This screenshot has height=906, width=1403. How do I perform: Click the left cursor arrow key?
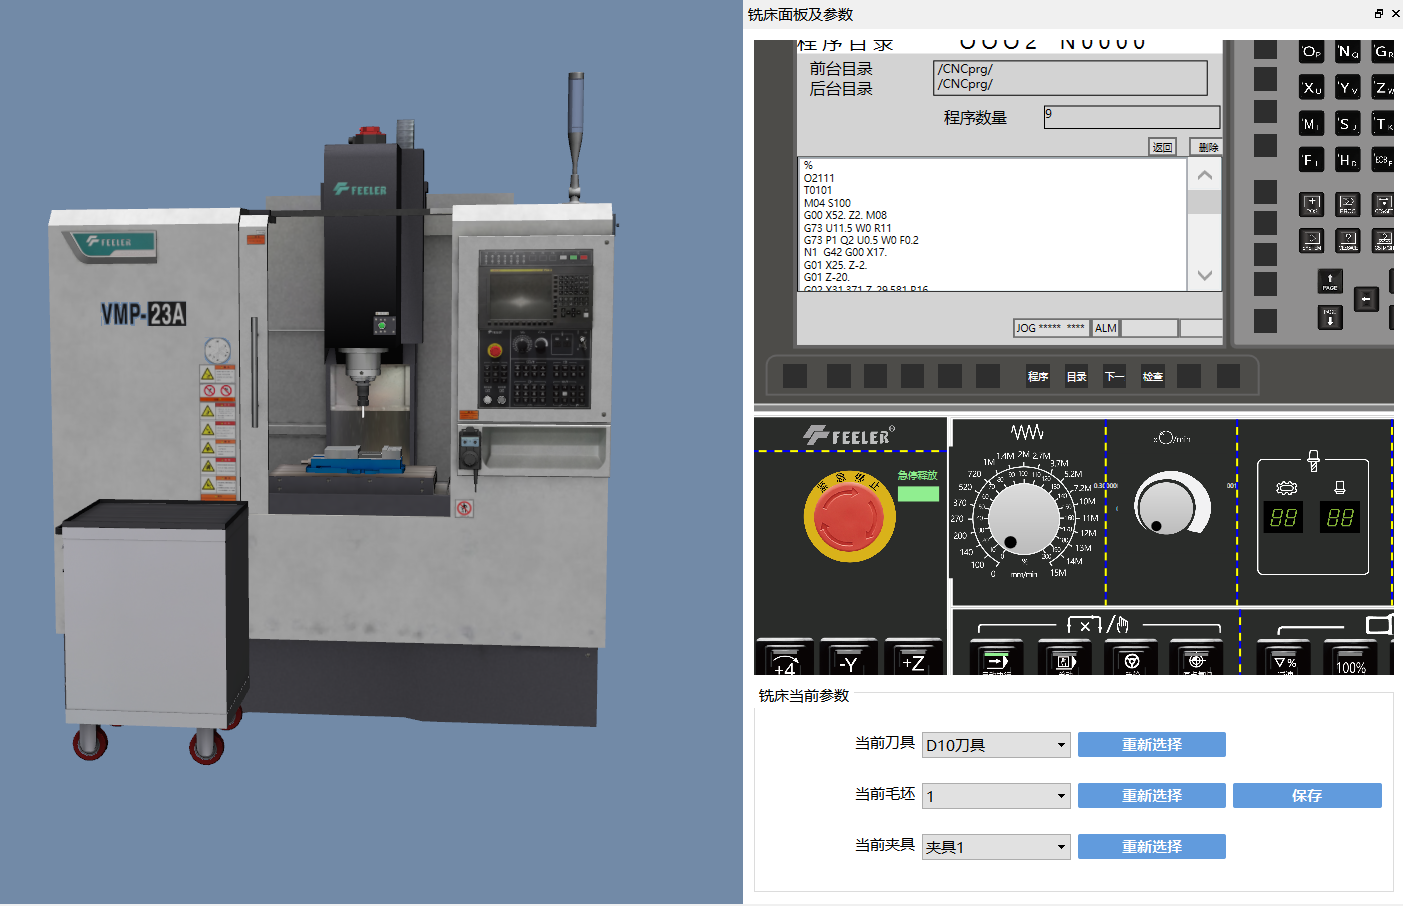1366,299
